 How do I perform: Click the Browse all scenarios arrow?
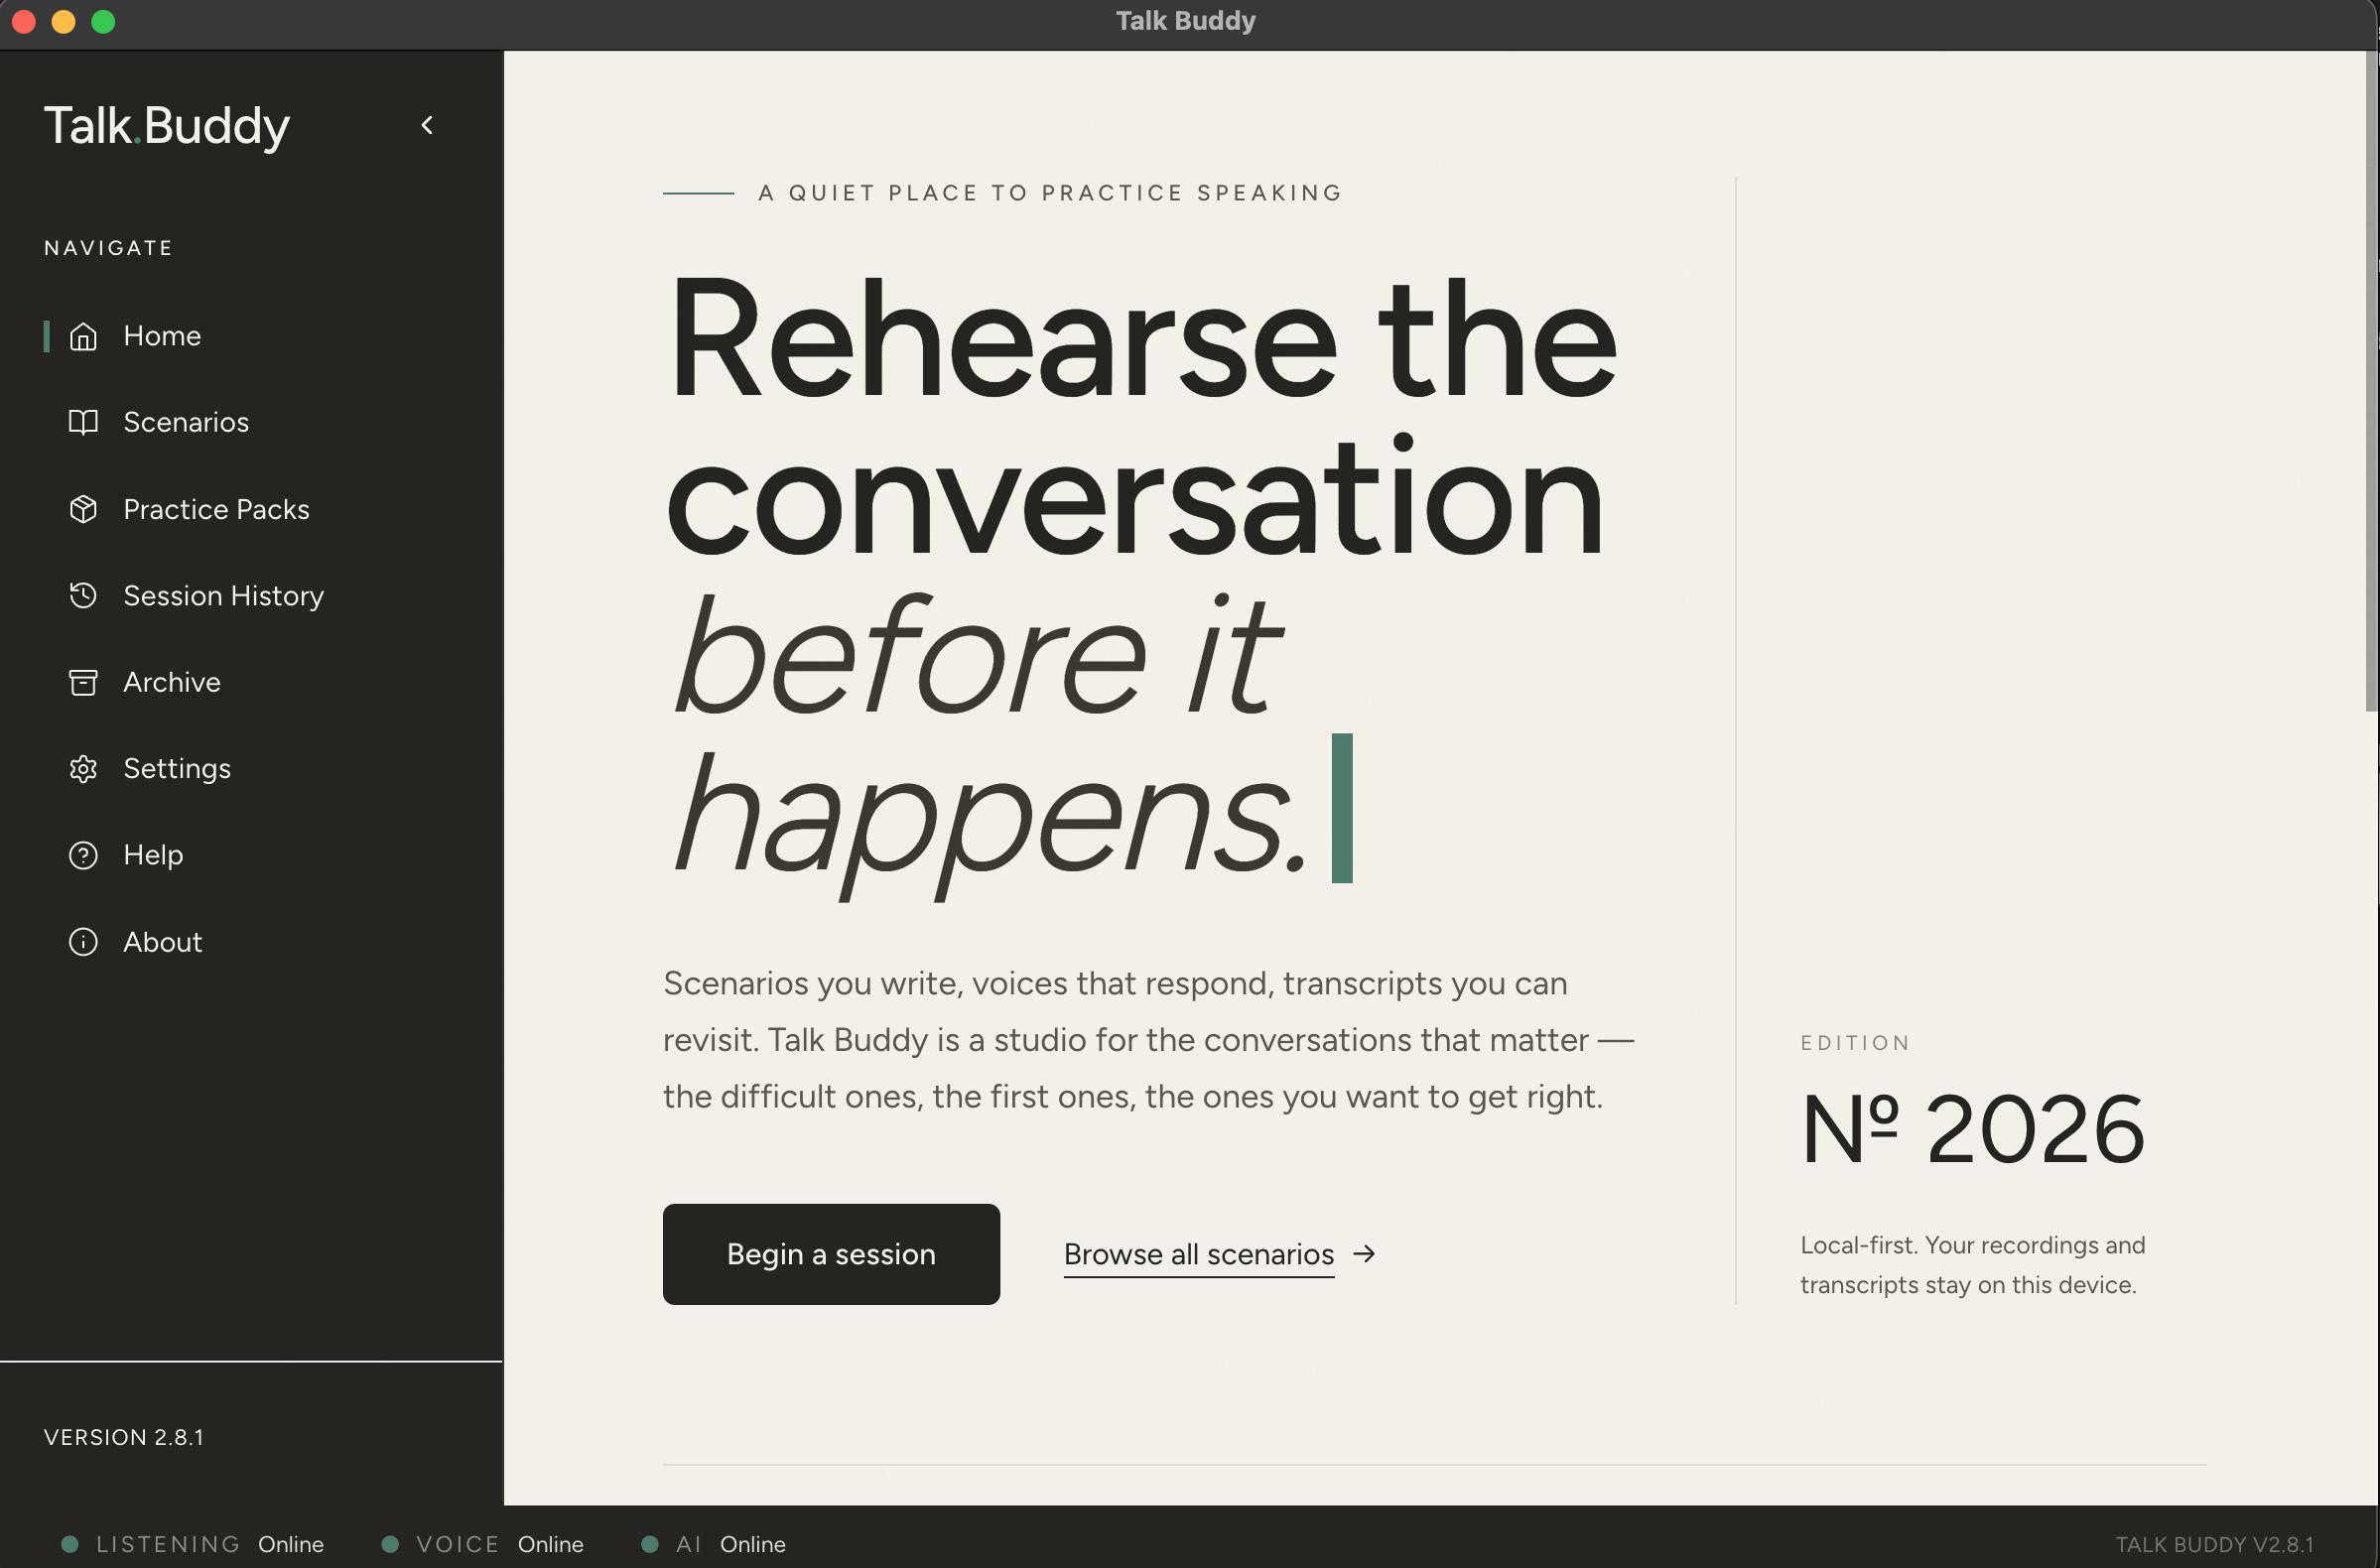(x=1364, y=1254)
